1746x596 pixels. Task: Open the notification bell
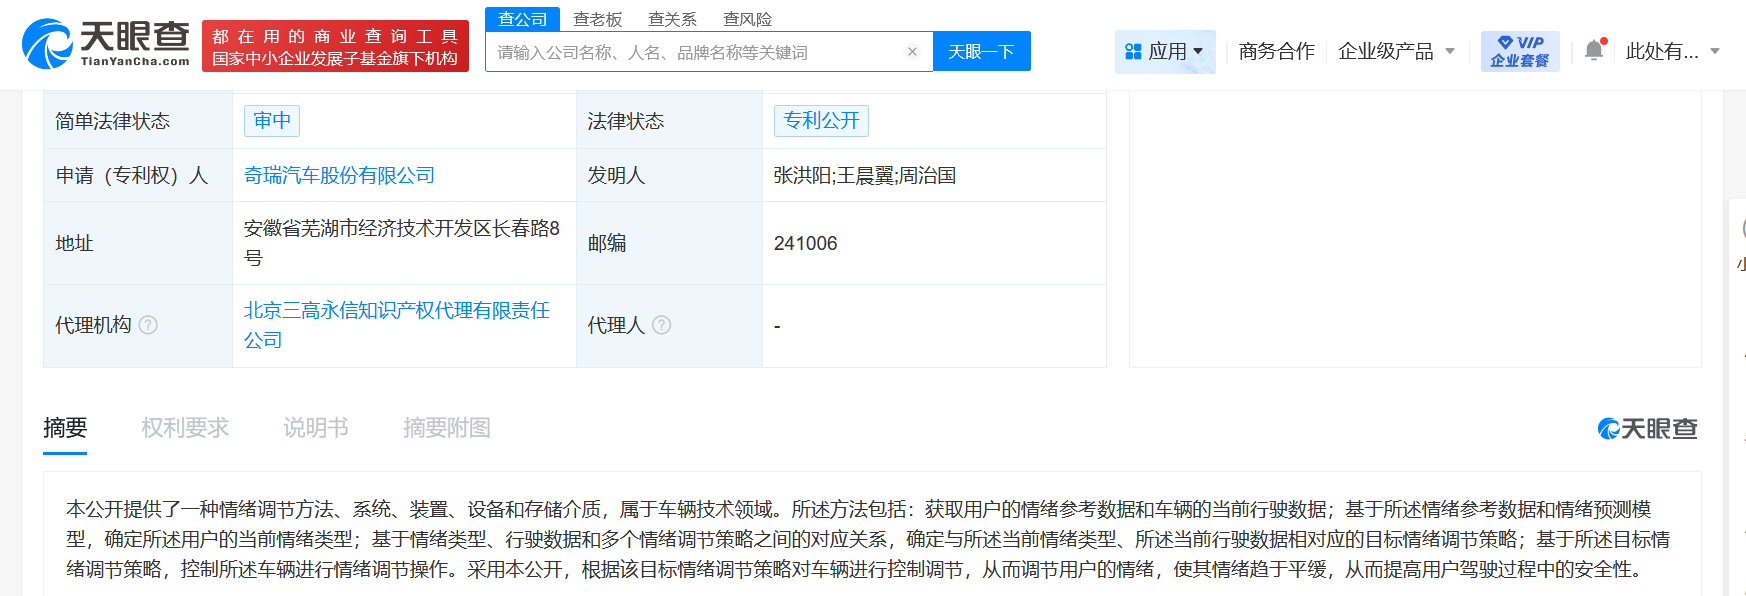(1594, 50)
